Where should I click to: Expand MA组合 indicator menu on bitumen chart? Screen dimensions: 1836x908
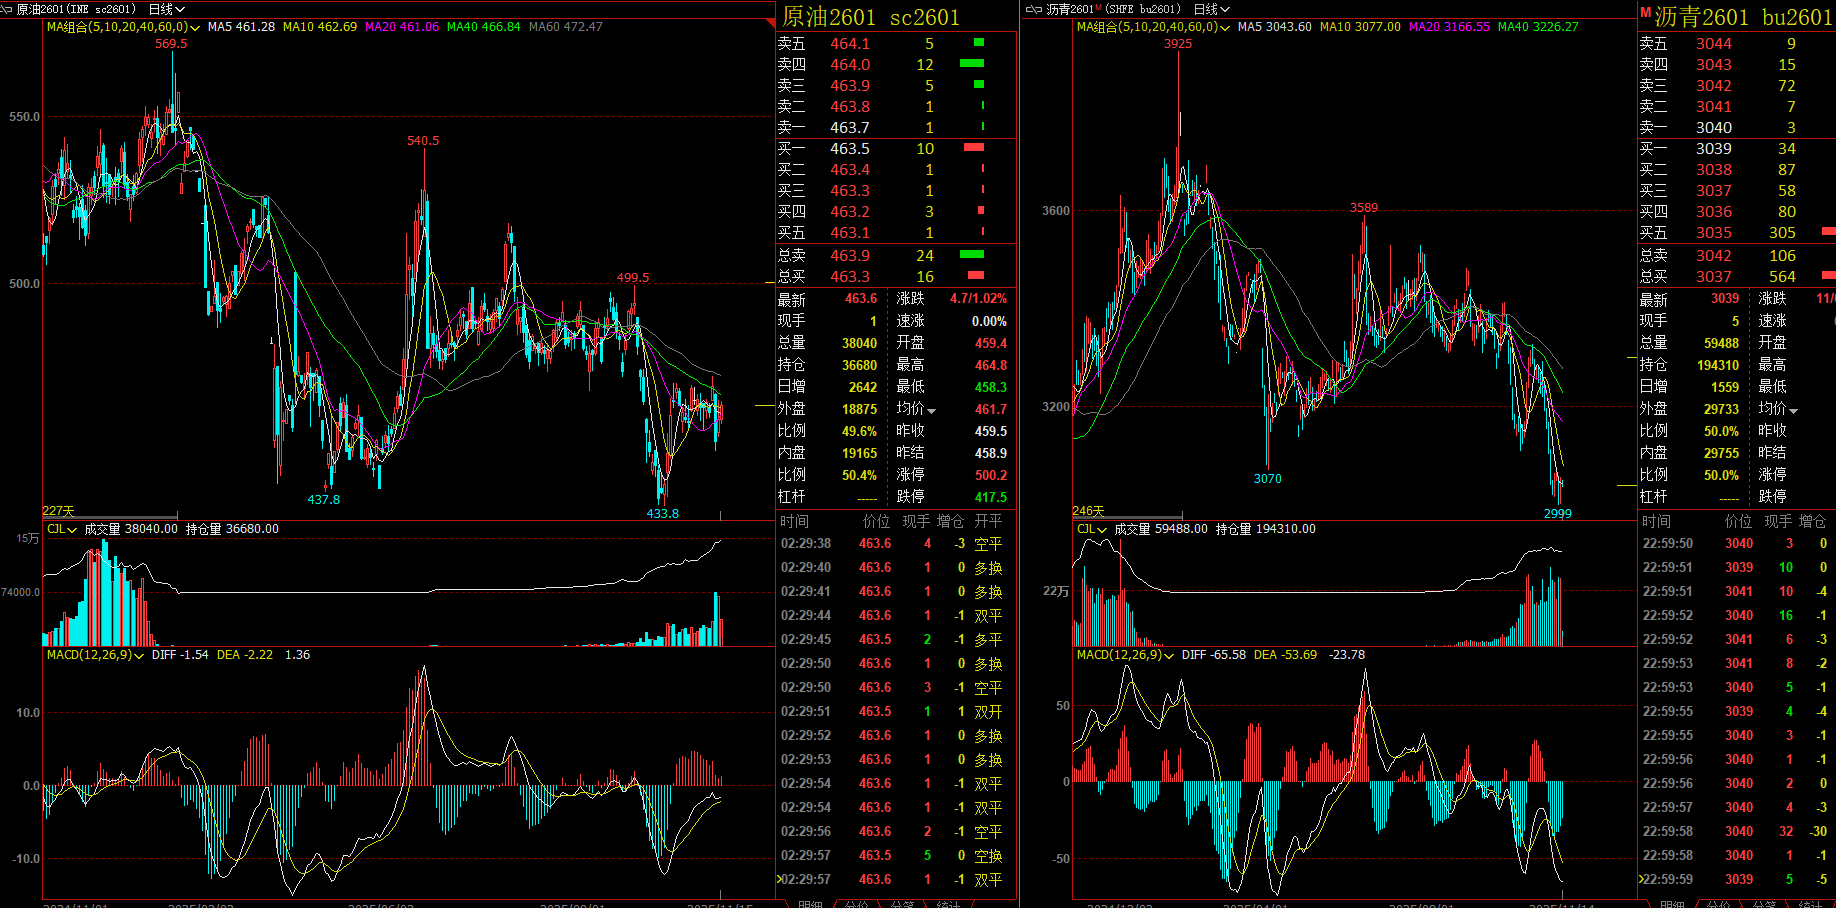pos(1224,28)
